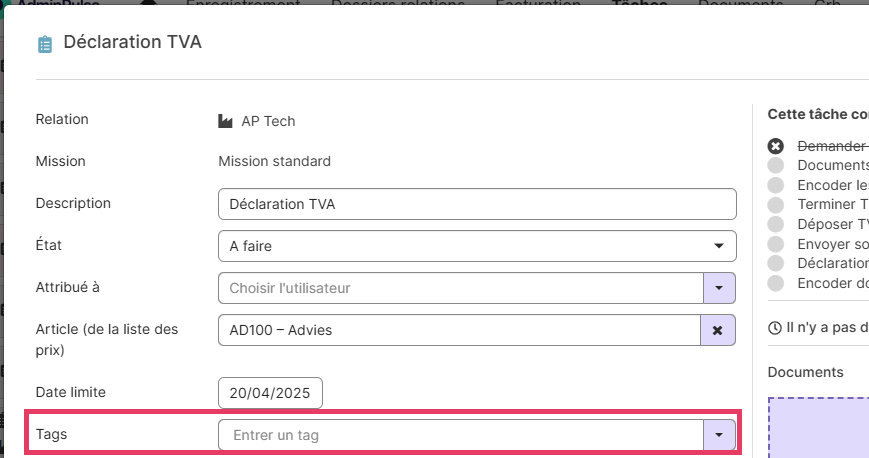
Task: Tick the 'Envoyer so' checklist circle
Action: 775,244
